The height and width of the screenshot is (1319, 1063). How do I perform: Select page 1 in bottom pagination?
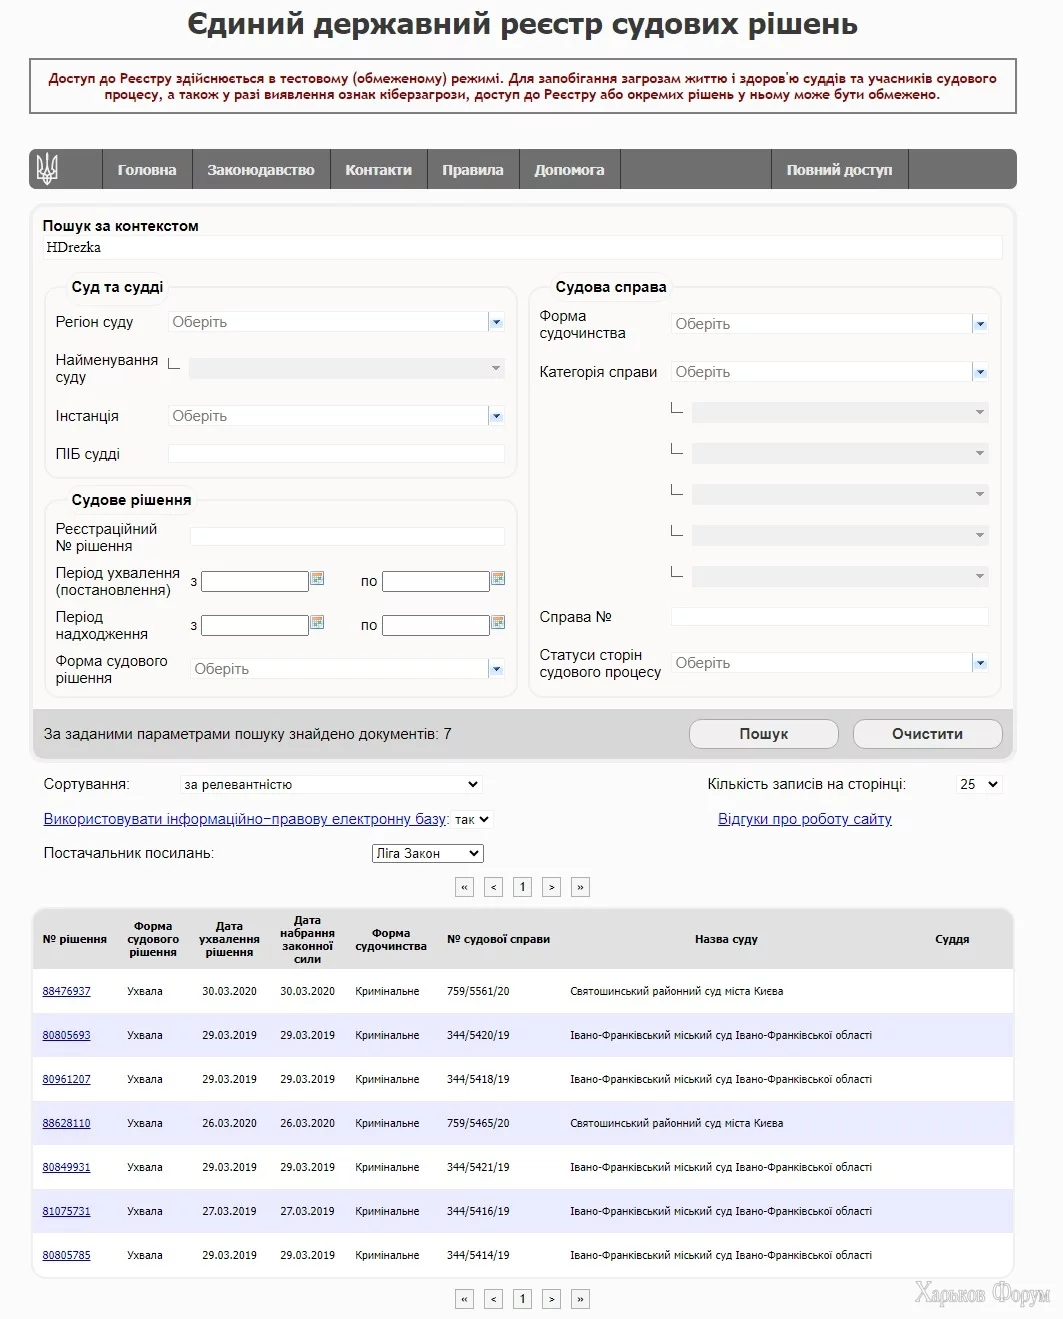(x=522, y=1299)
